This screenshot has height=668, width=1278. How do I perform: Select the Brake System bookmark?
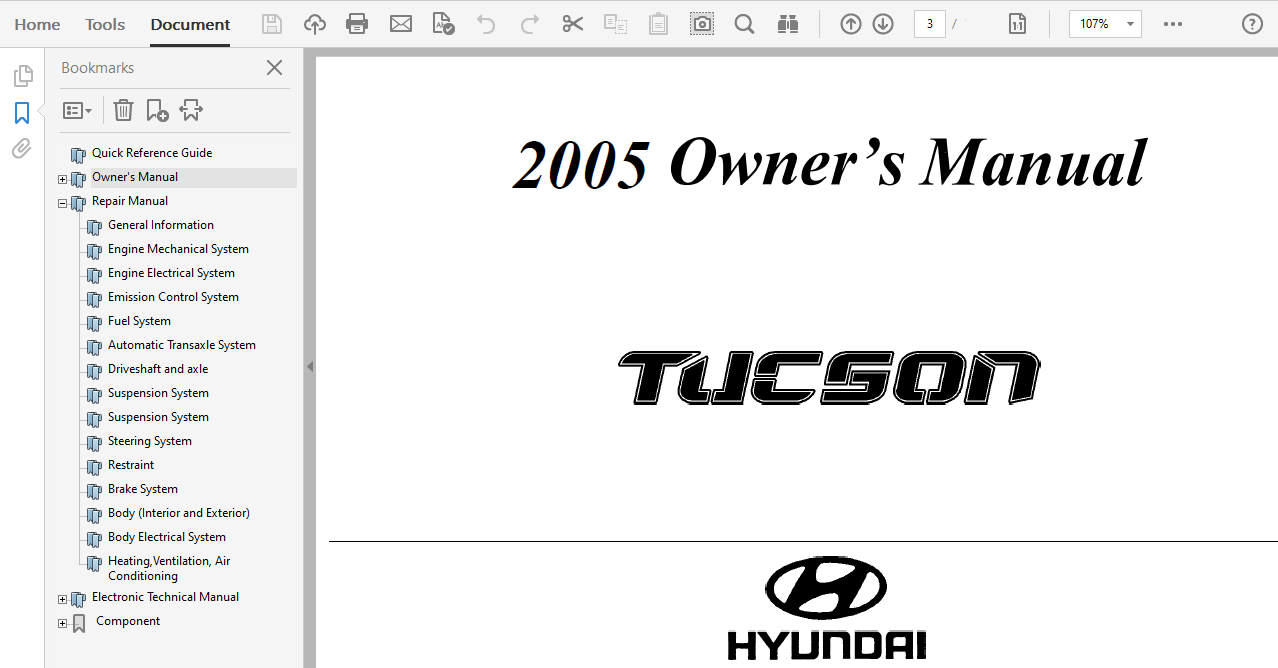(x=142, y=488)
